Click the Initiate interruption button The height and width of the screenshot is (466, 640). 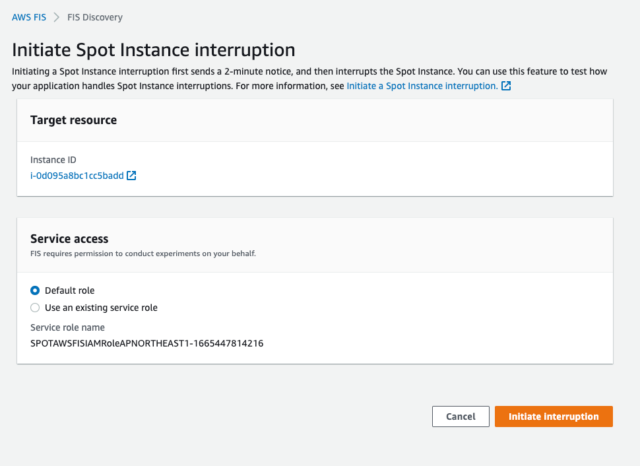click(554, 416)
